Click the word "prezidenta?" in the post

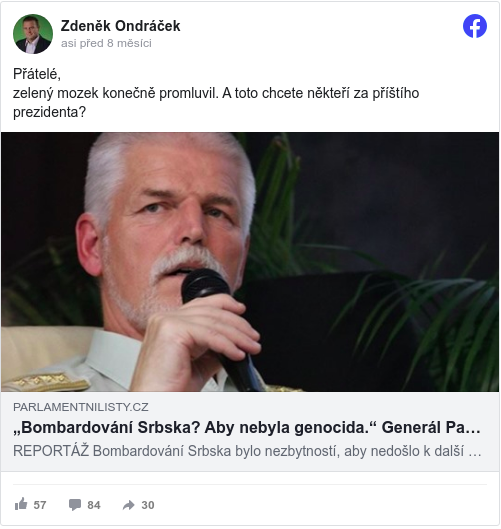coord(50,112)
